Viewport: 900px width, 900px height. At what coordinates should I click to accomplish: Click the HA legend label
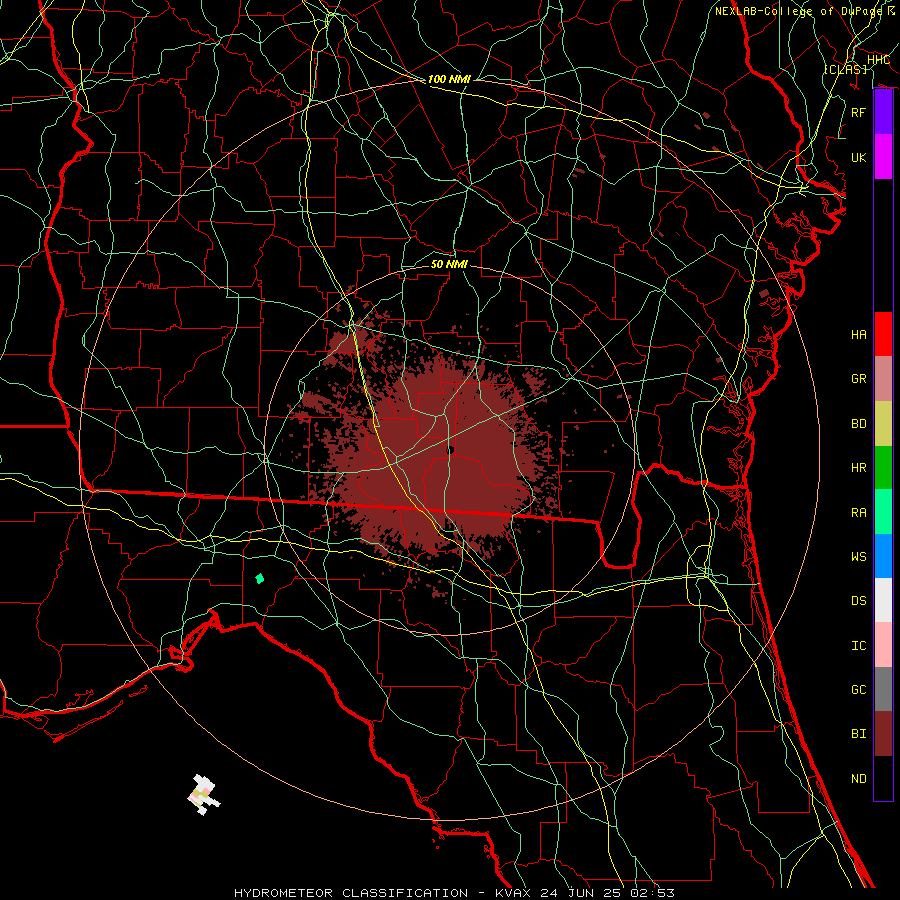(x=859, y=335)
